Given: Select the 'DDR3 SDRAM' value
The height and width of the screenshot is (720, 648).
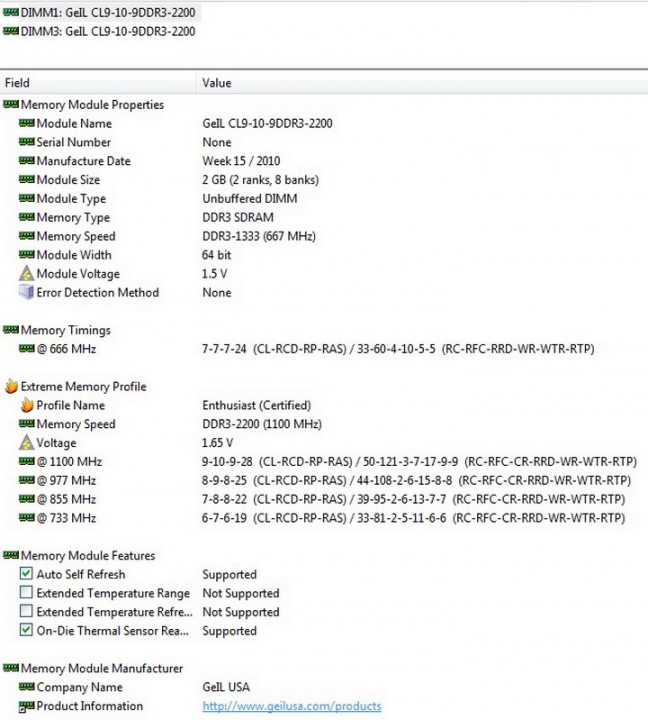Looking at the screenshot, I should point(238,217).
